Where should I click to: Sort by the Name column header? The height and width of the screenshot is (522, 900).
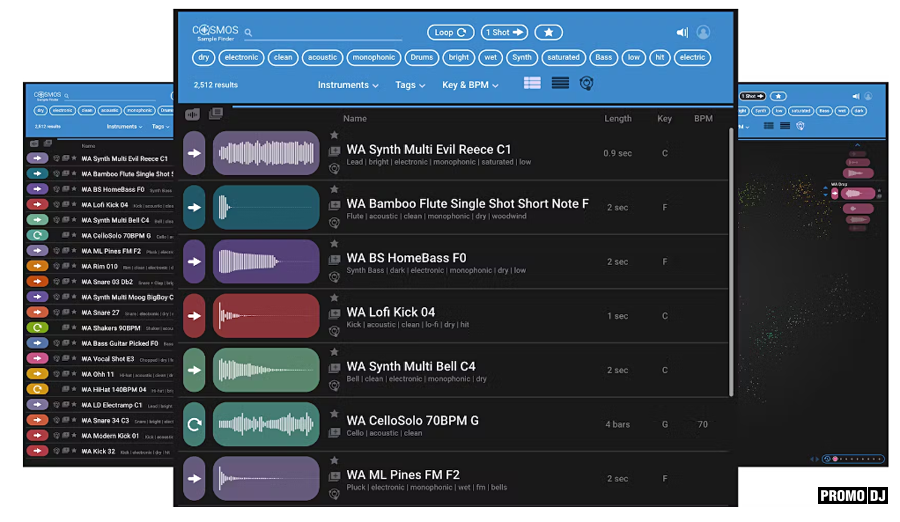click(x=355, y=119)
